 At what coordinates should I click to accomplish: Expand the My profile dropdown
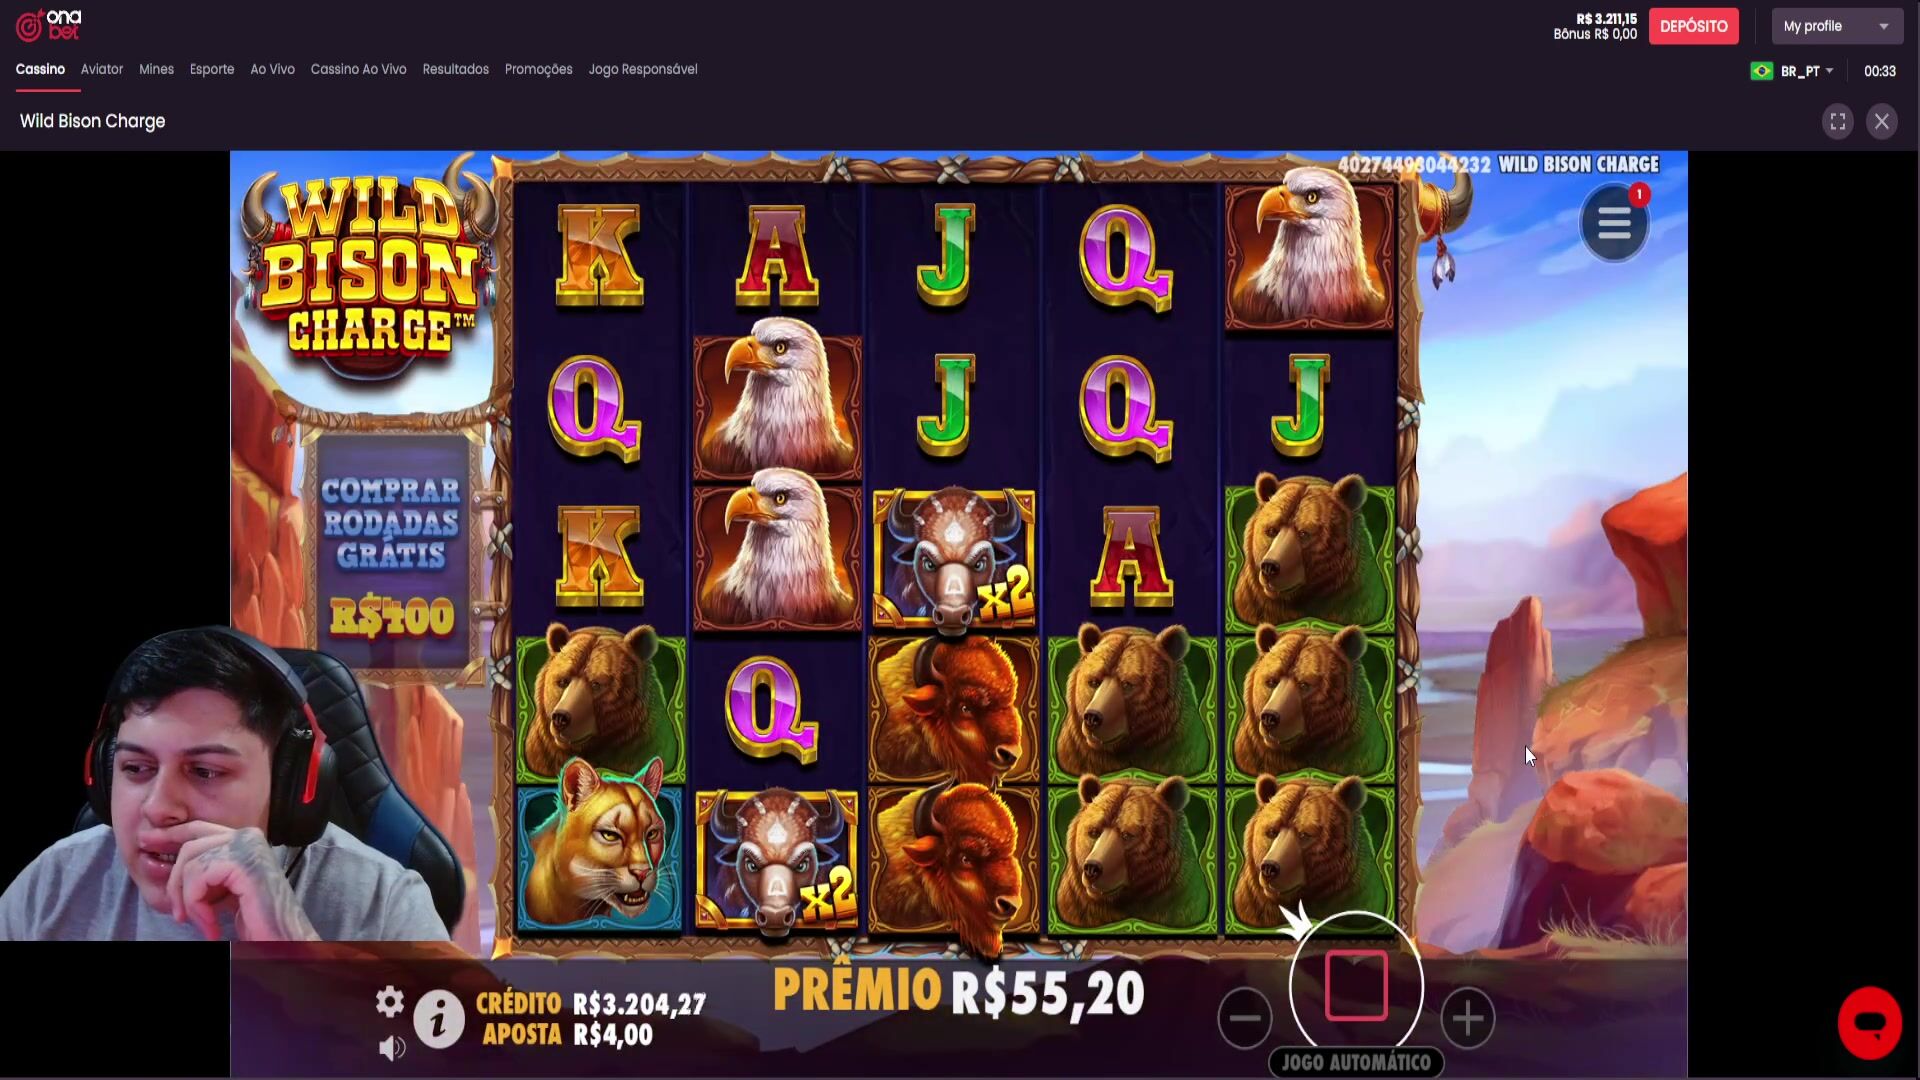[x=1838, y=26]
